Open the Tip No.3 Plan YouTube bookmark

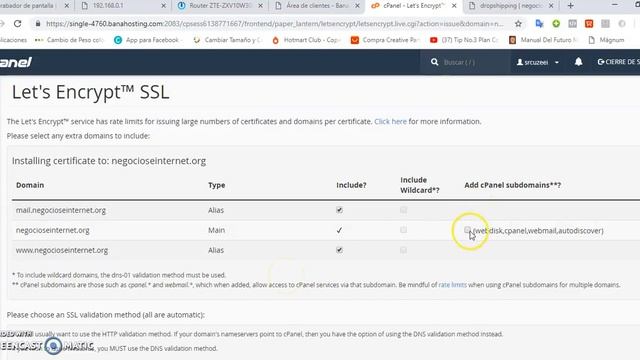coord(464,40)
